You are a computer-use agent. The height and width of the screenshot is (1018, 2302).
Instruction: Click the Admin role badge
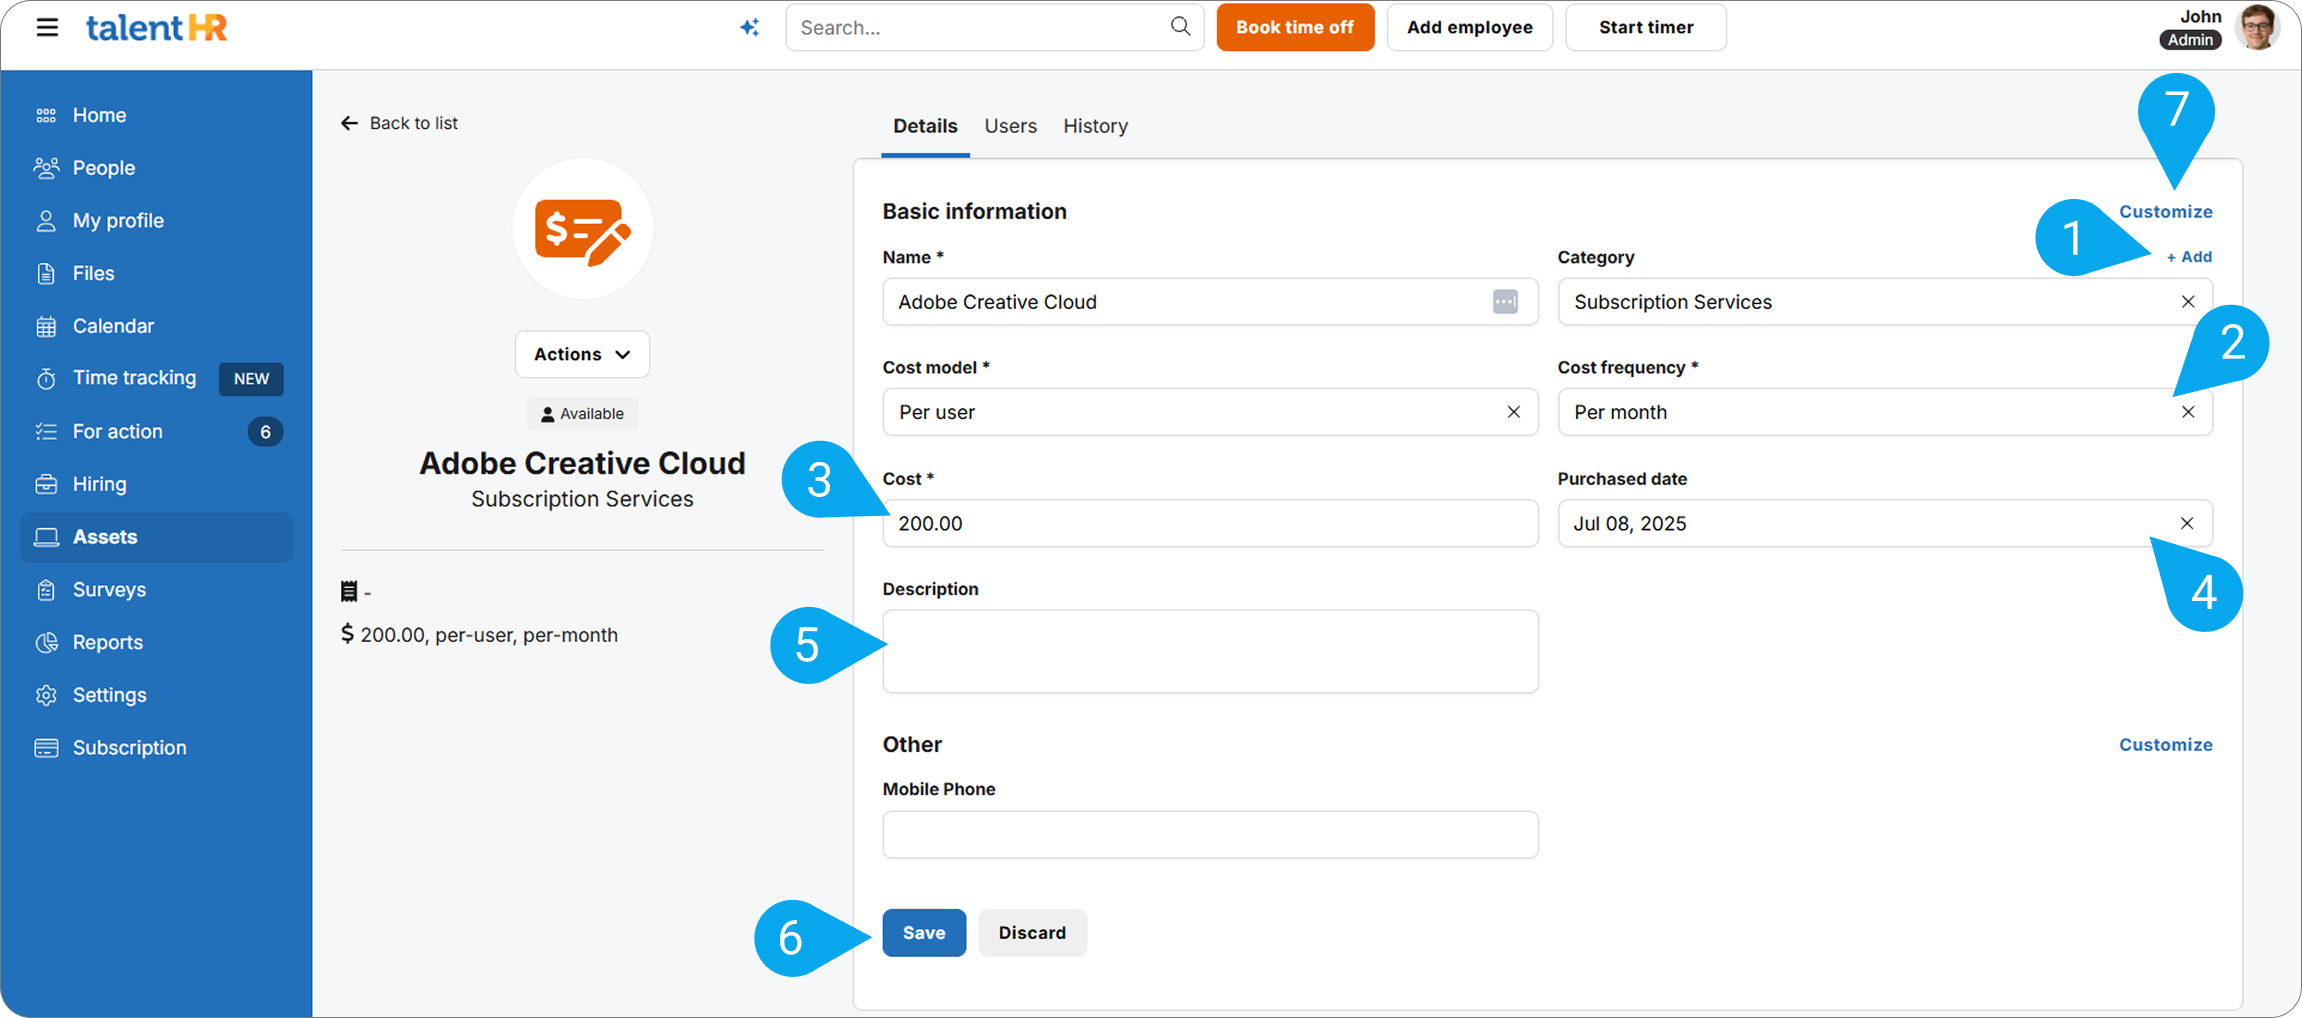(2191, 40)
